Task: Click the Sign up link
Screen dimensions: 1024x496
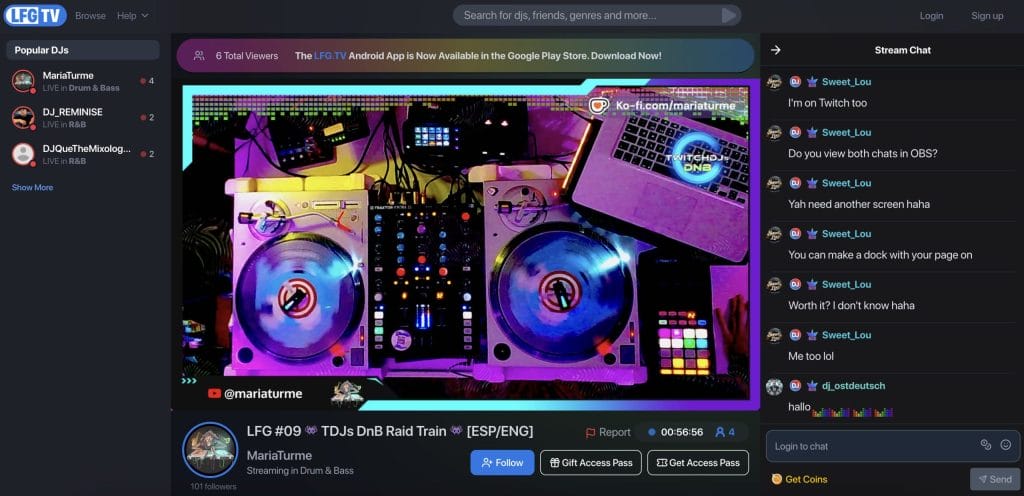Action: point(987,16)
